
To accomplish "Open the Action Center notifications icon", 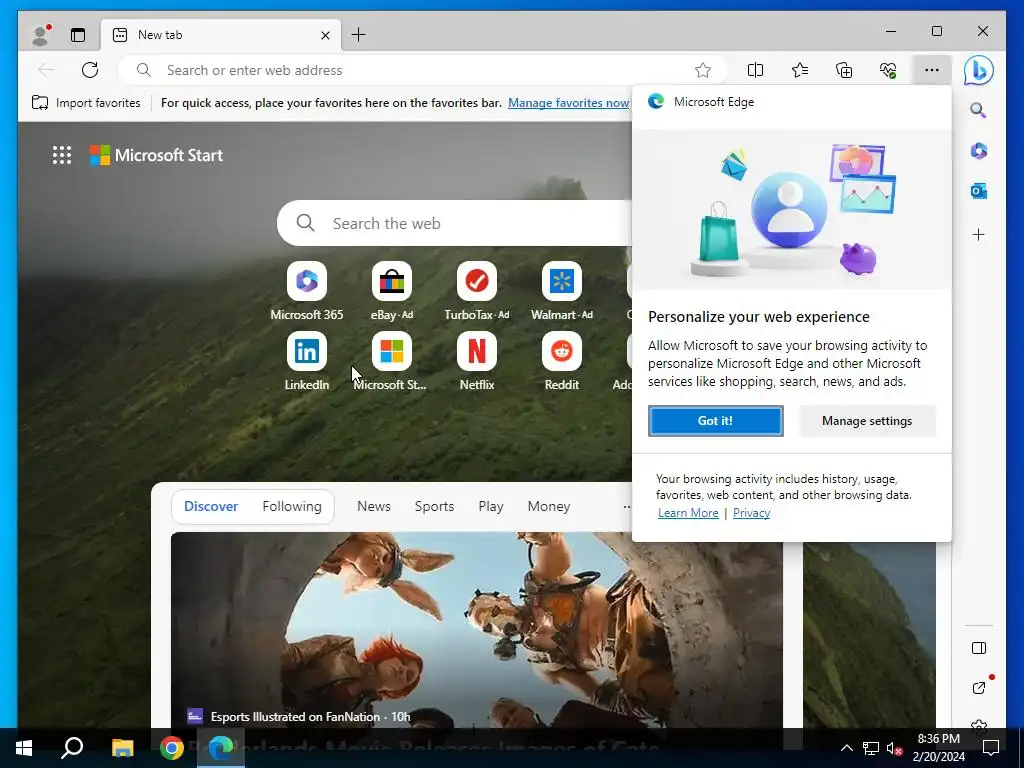I will tap(991, 748).
